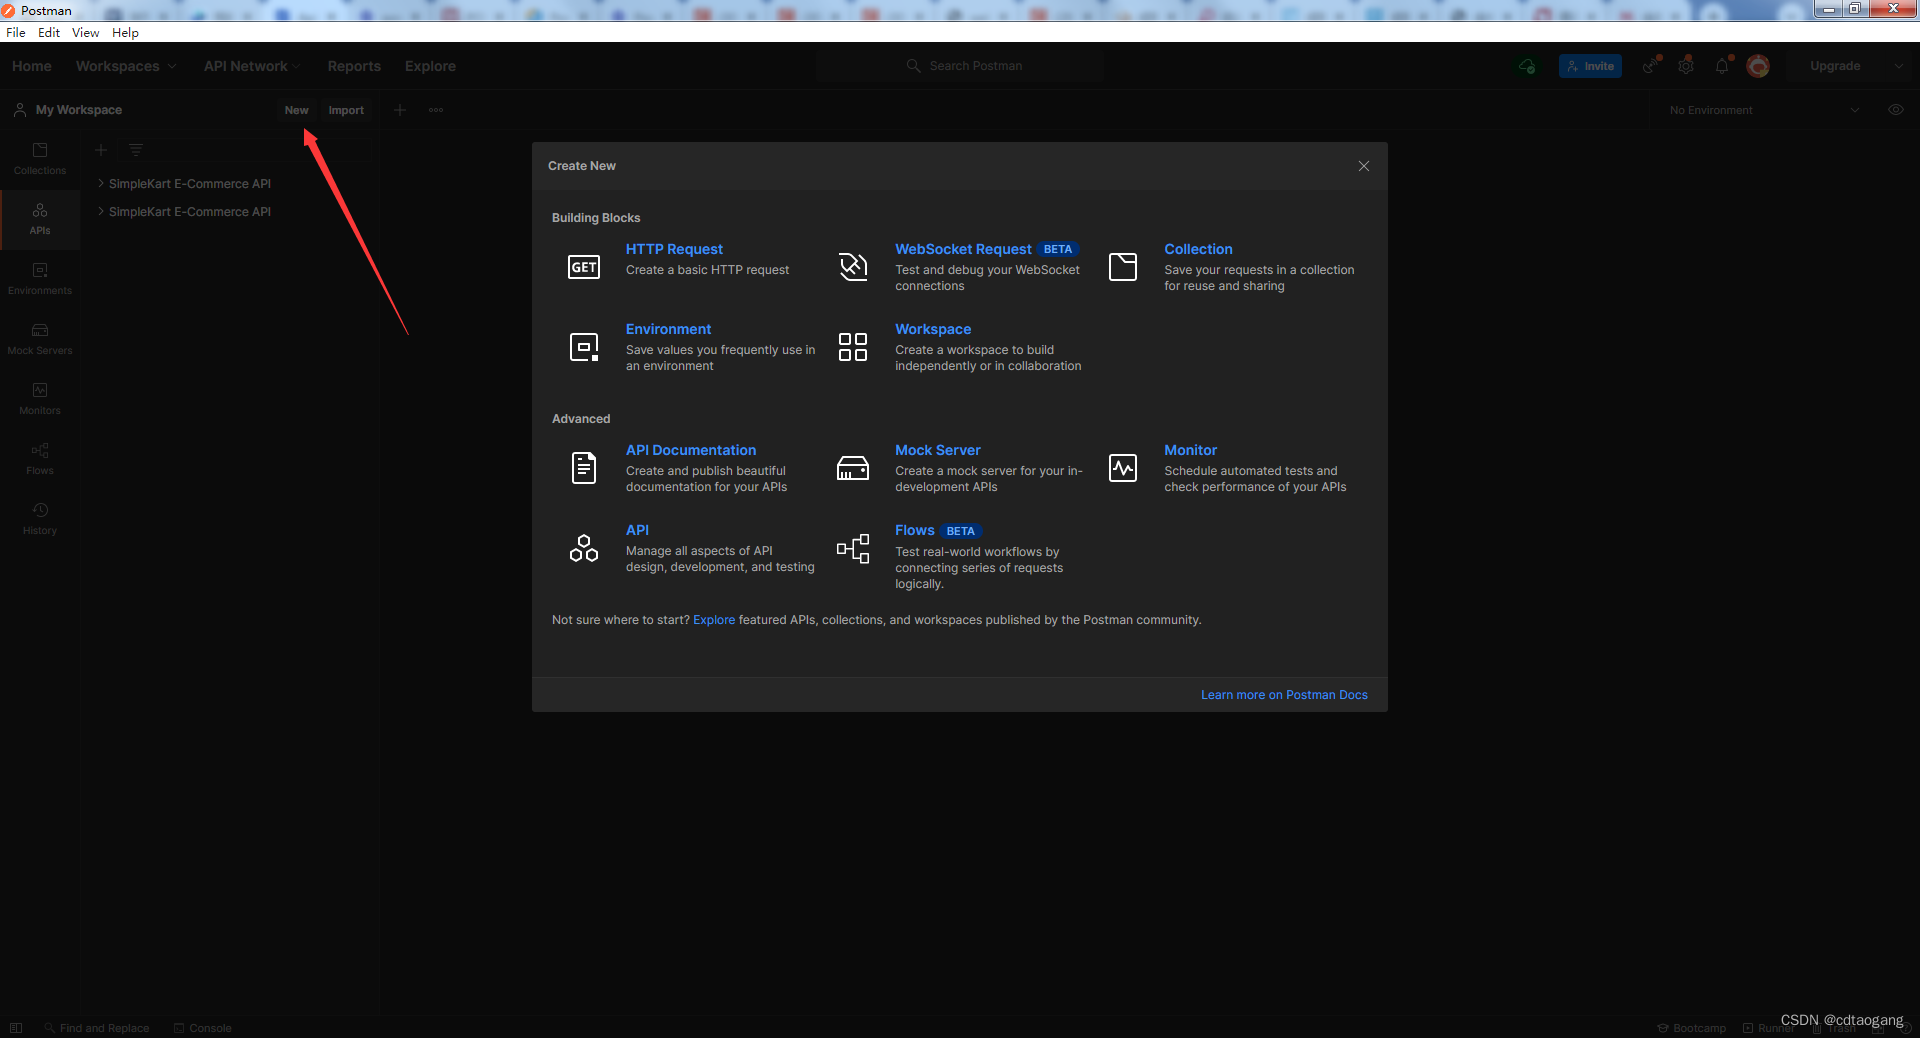Screen dimensions: 1920x1038
Task: Click the filter icon in sidebar panel
Action: [x=136, y=150]
